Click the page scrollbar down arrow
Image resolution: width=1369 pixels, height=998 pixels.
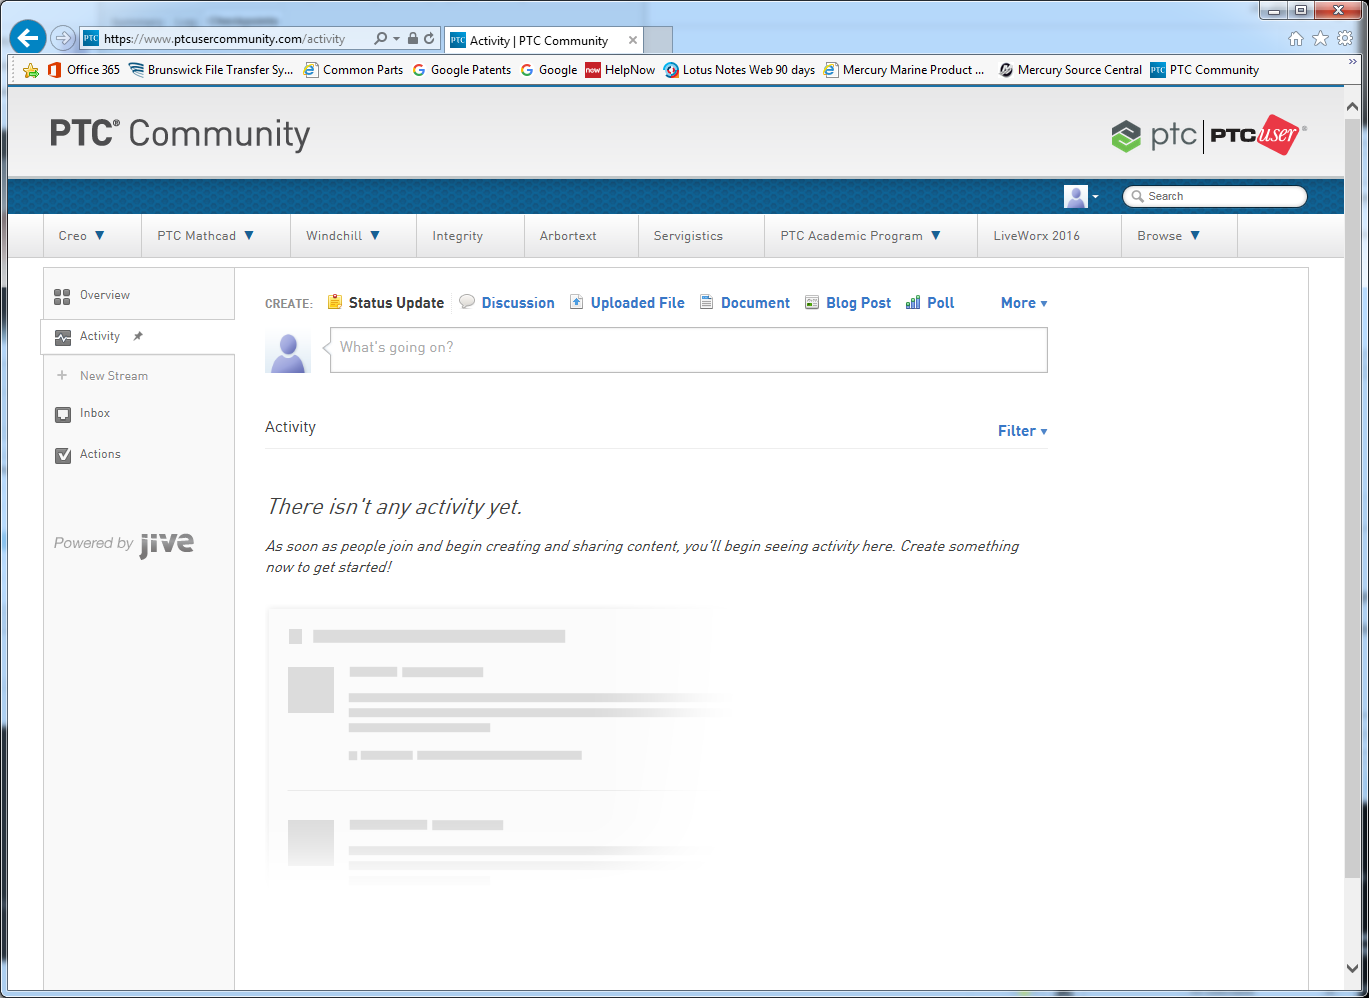[1352, 968]
